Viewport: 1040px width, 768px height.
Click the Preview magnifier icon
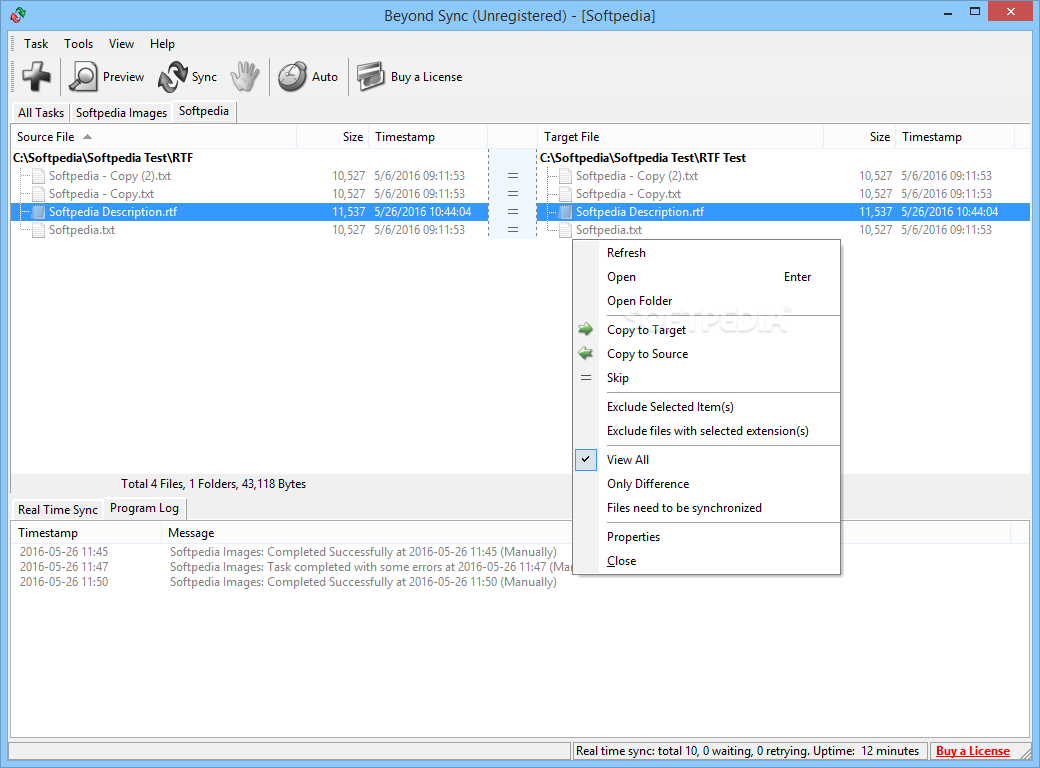point(84,77)
